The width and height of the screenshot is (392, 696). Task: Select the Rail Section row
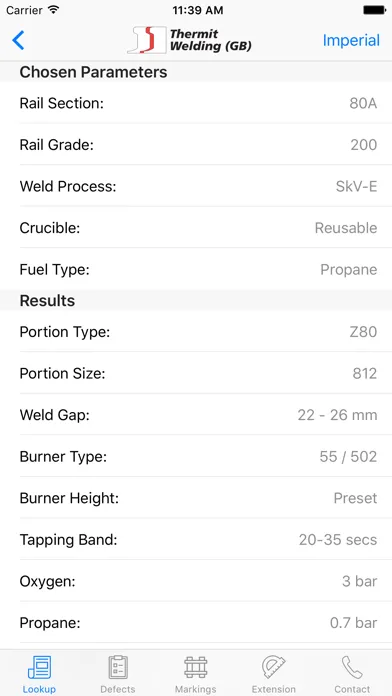(196, 103)
